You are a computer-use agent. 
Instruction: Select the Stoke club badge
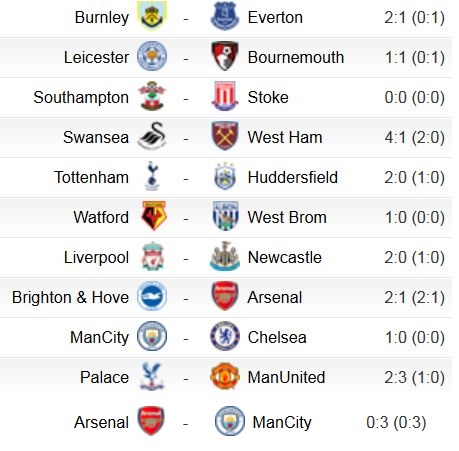225,96
